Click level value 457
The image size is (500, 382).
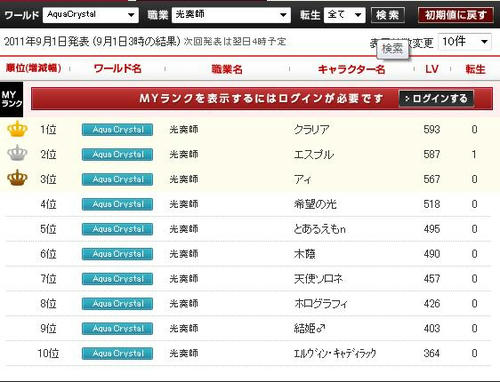pos(432,279)
